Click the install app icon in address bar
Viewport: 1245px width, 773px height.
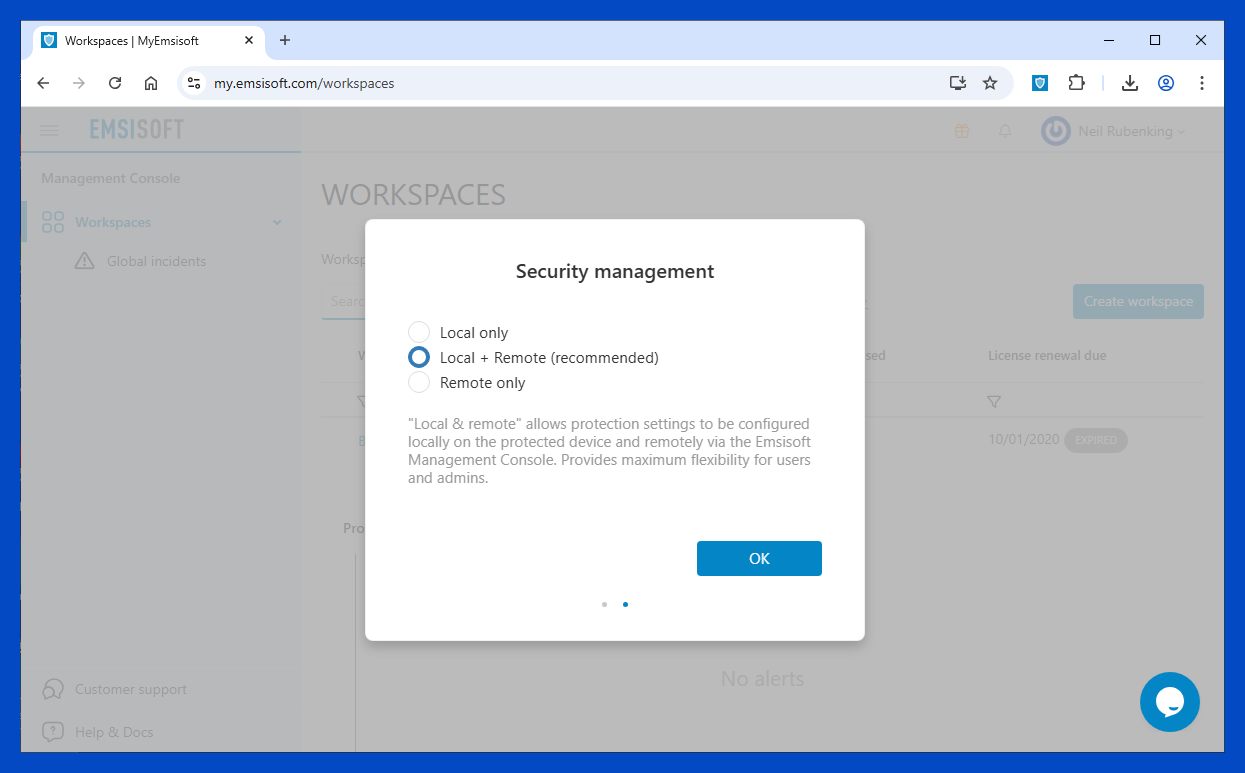[957, 83]
